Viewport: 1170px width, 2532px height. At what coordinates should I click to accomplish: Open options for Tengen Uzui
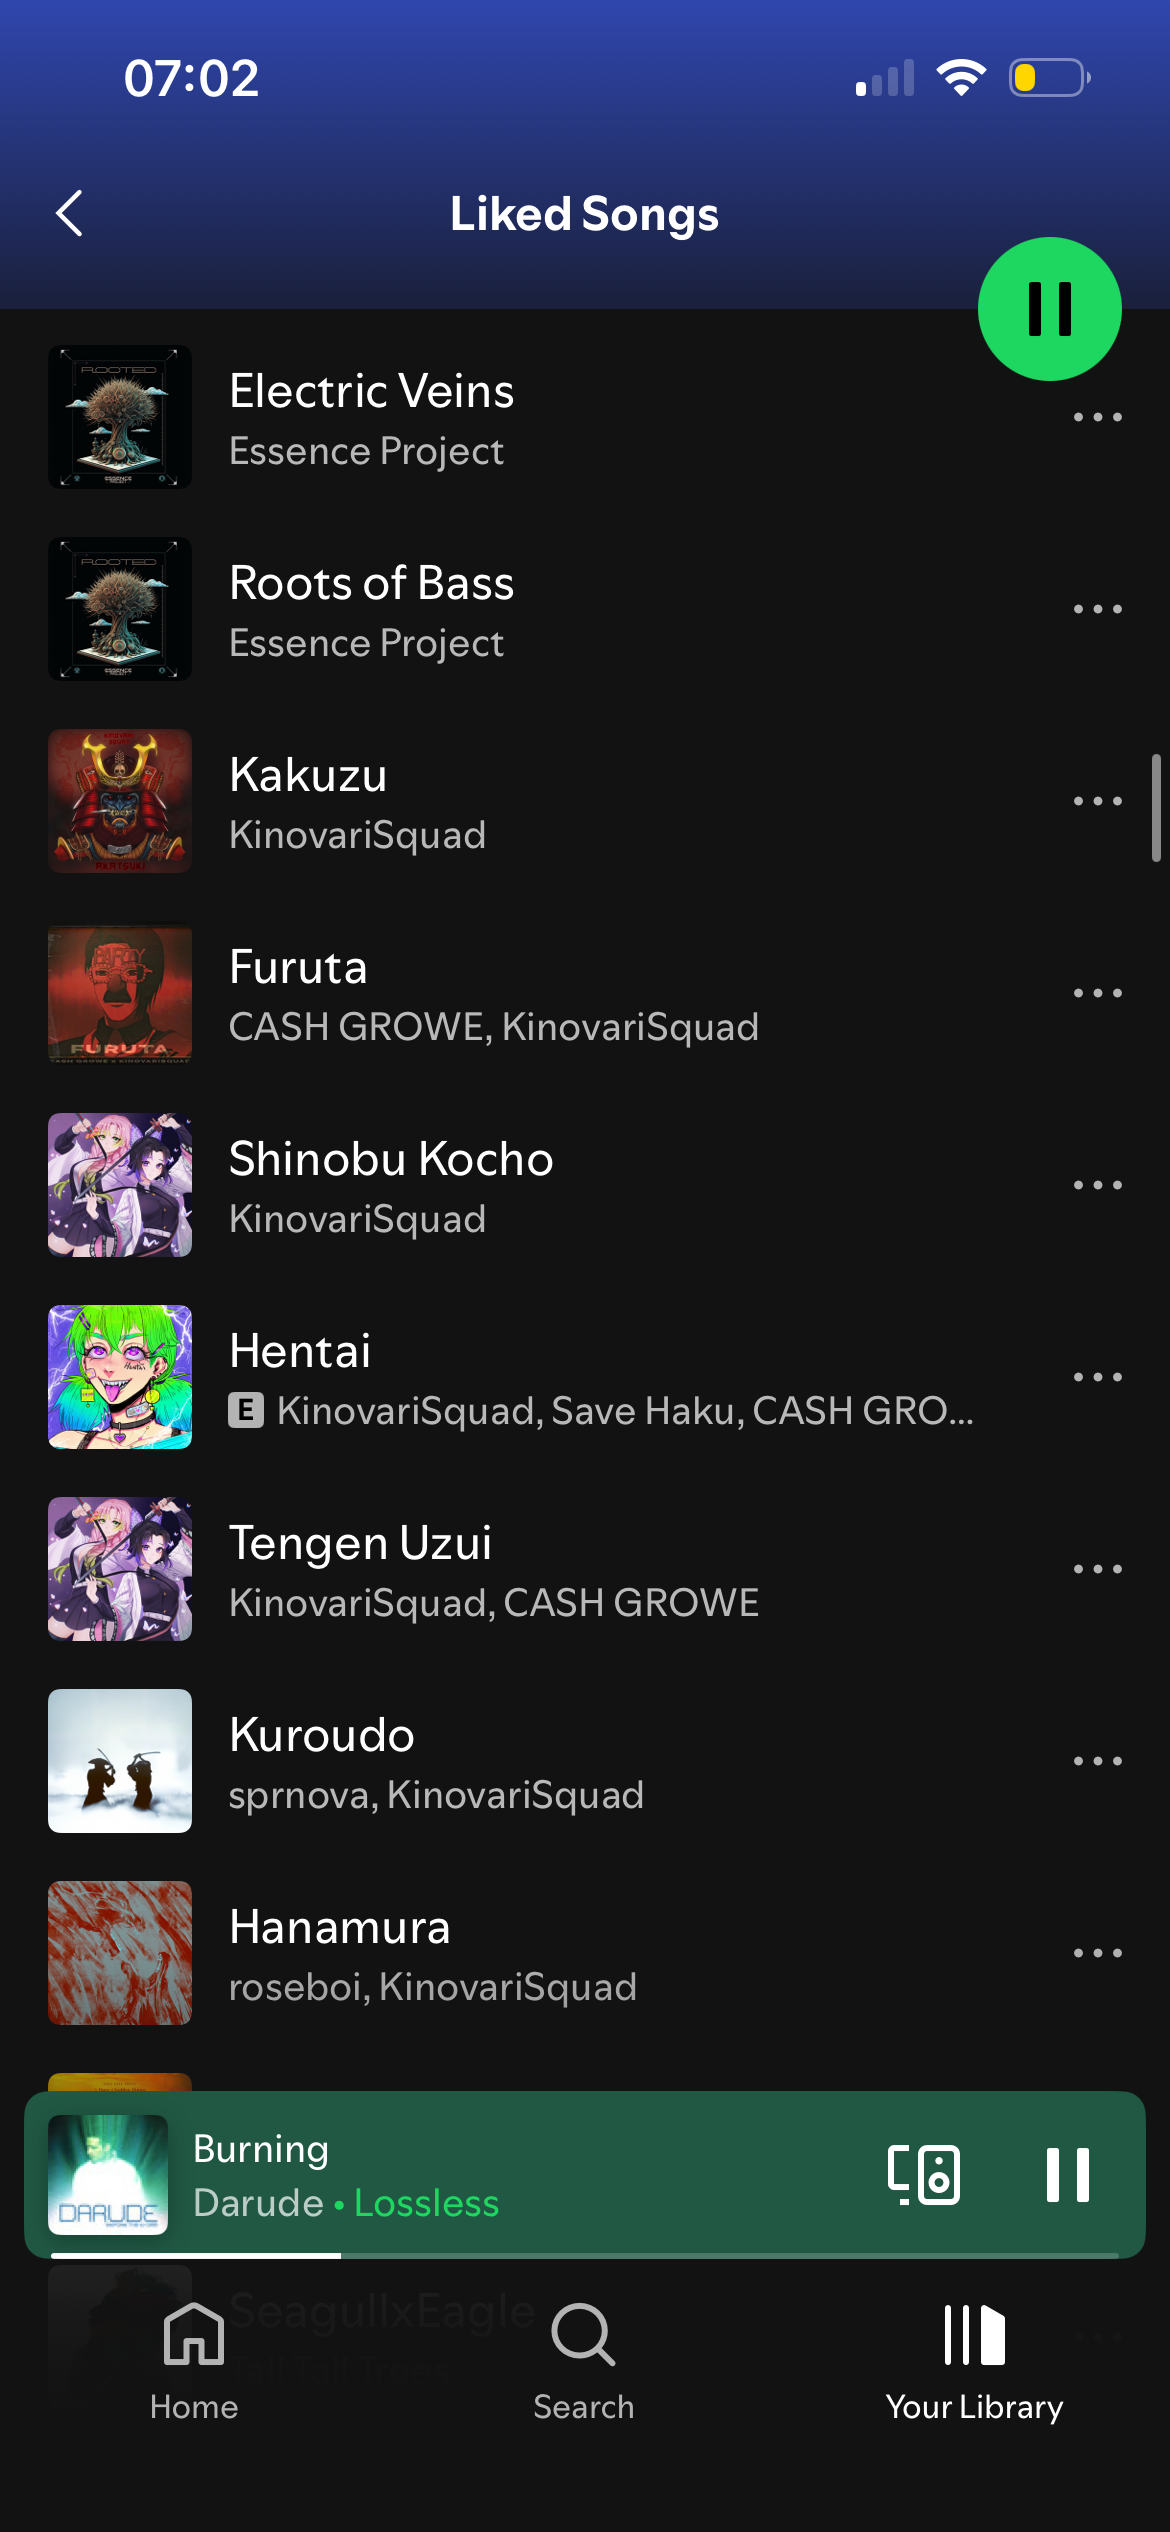(1097, 1569)
